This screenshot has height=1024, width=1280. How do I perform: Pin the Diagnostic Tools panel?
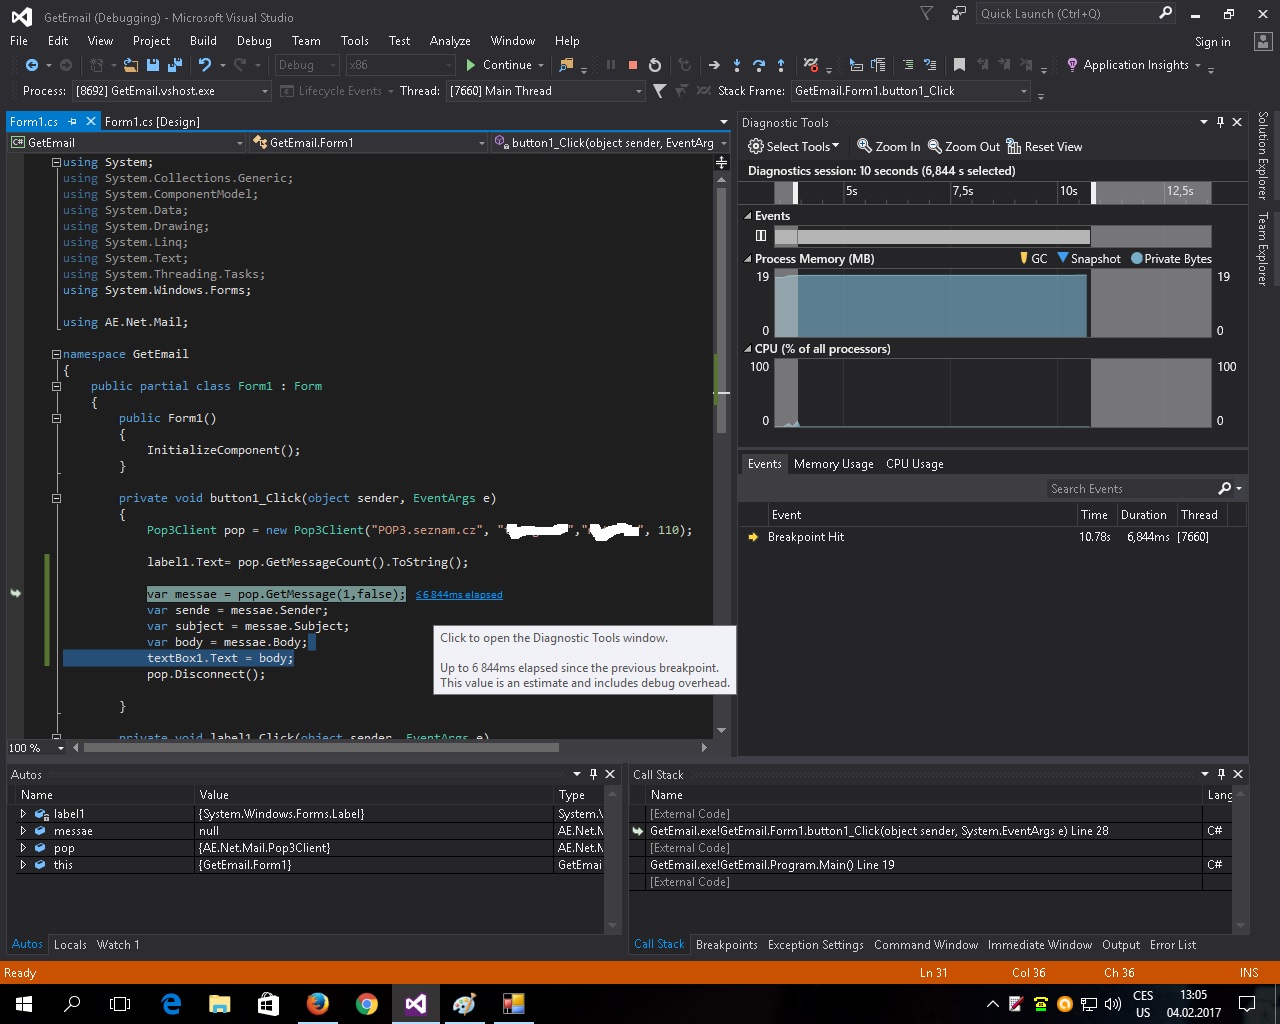[x=1220, y=122]
